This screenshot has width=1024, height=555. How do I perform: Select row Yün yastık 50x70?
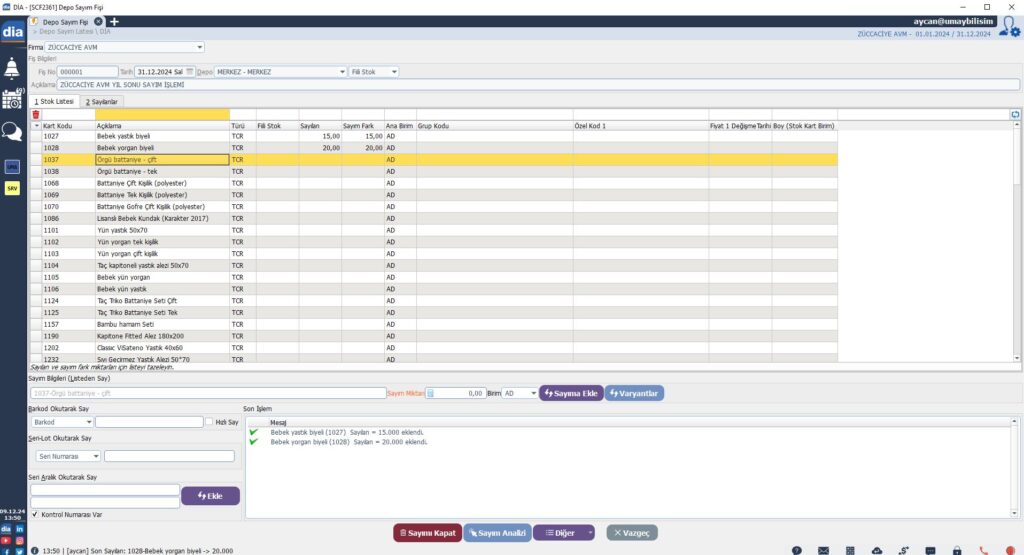[x=434, y=230]
